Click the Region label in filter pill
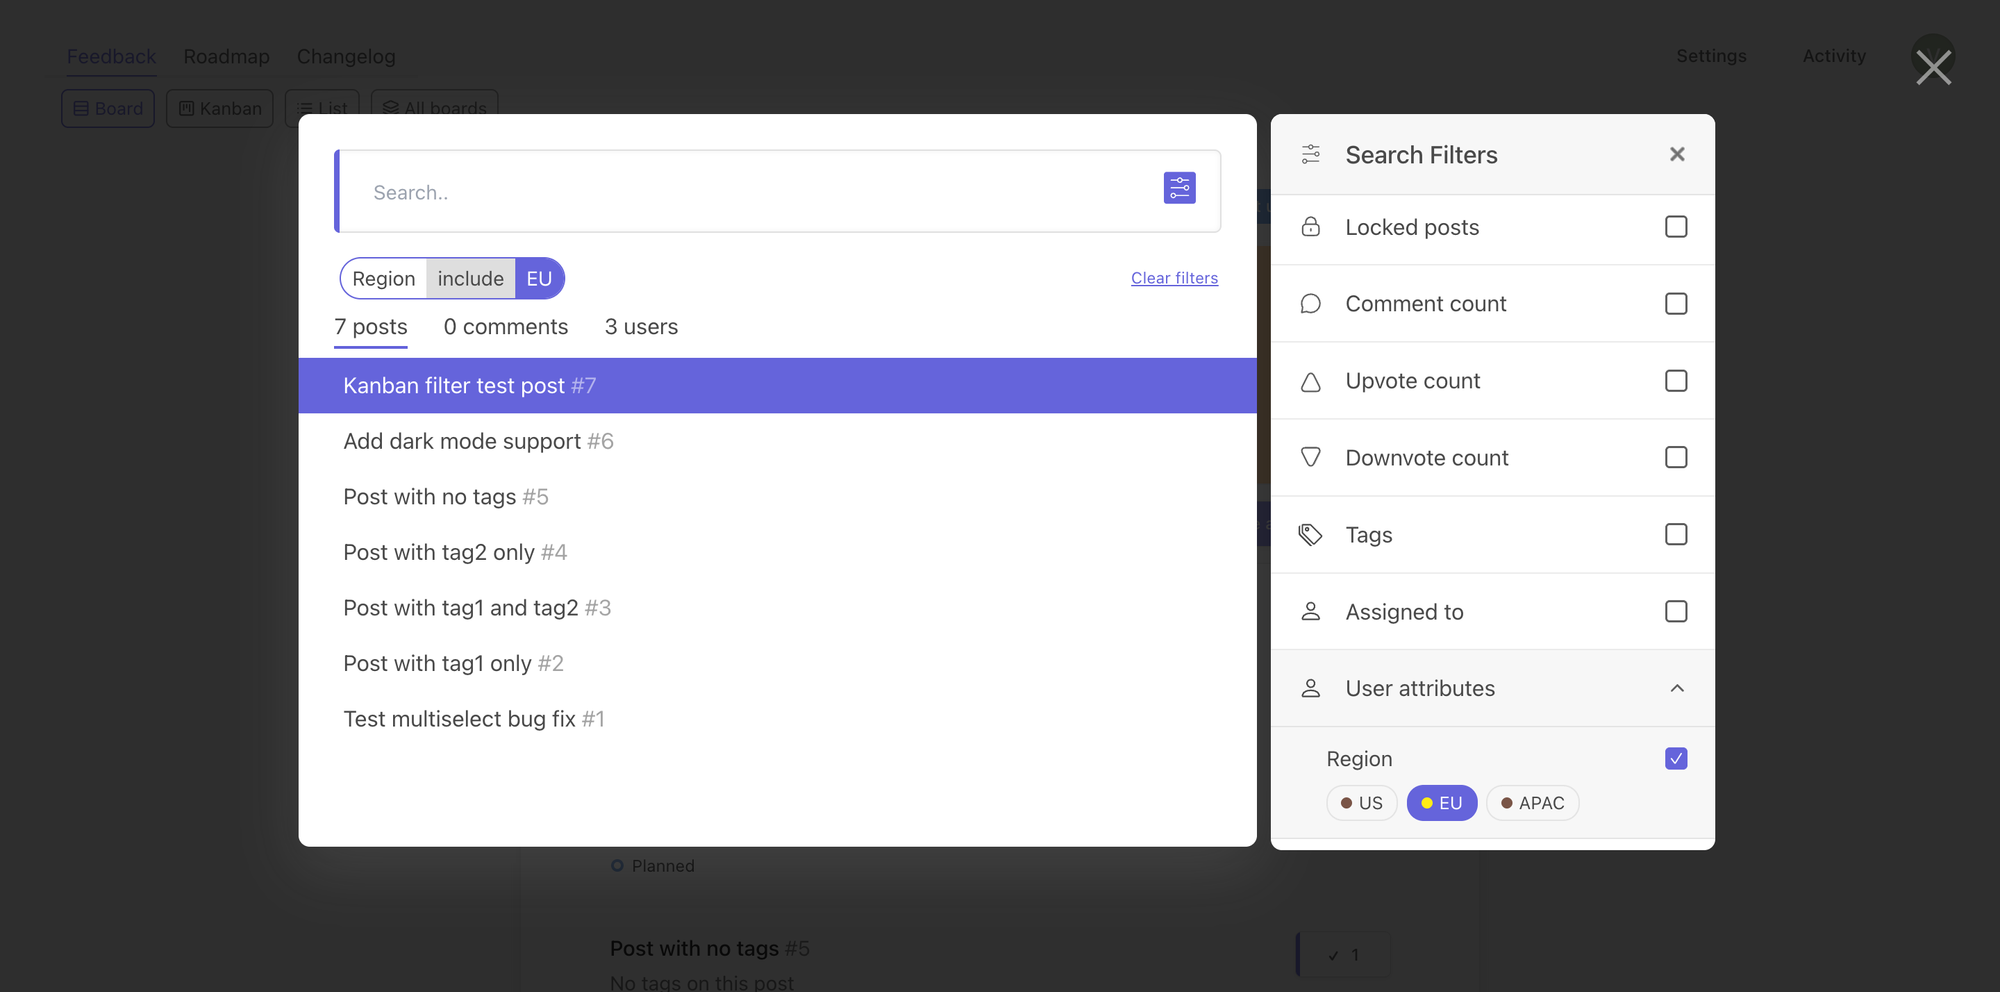Screen dimensions: 2000x992 coord(383,279)
